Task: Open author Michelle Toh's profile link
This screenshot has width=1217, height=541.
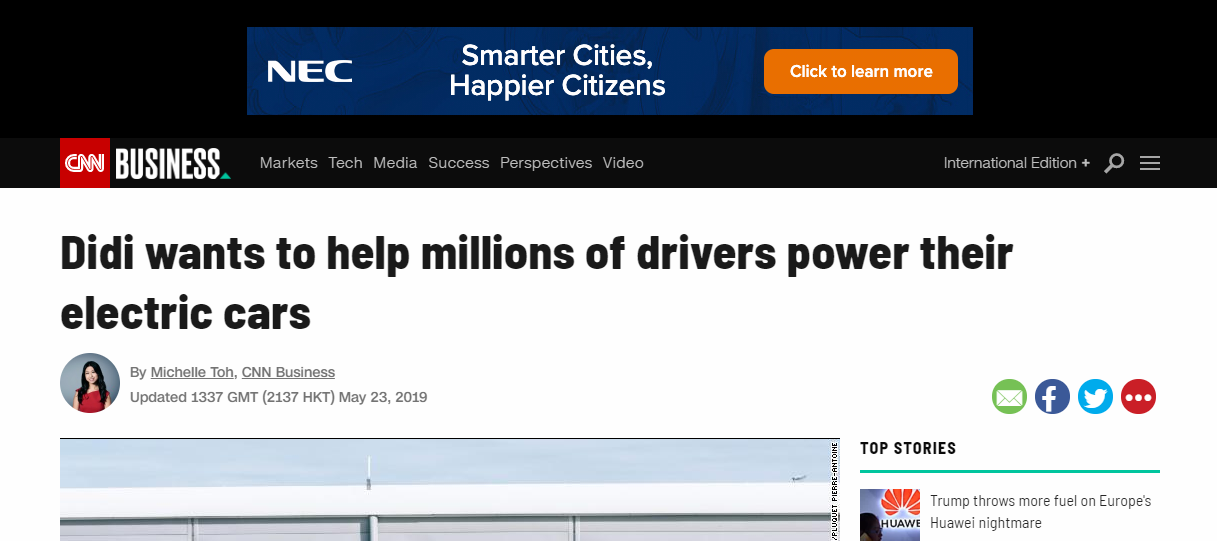Action: 193,372
